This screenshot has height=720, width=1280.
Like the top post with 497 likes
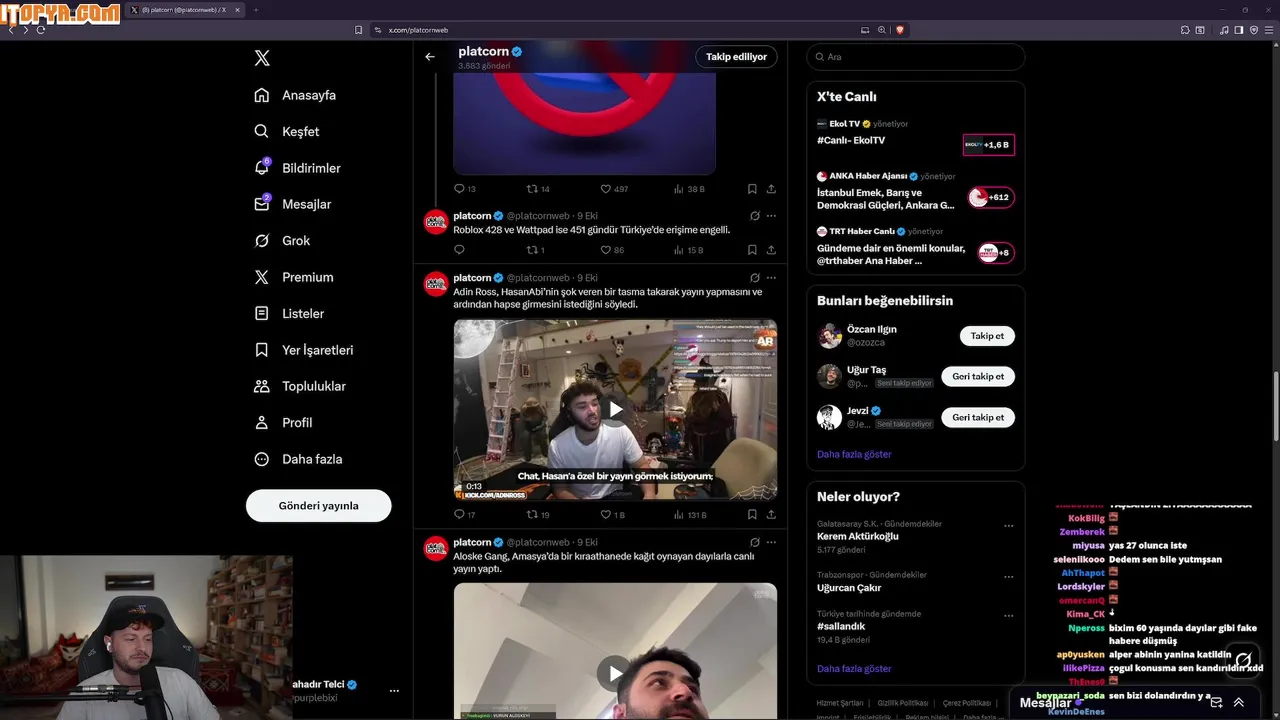(614, 189)
